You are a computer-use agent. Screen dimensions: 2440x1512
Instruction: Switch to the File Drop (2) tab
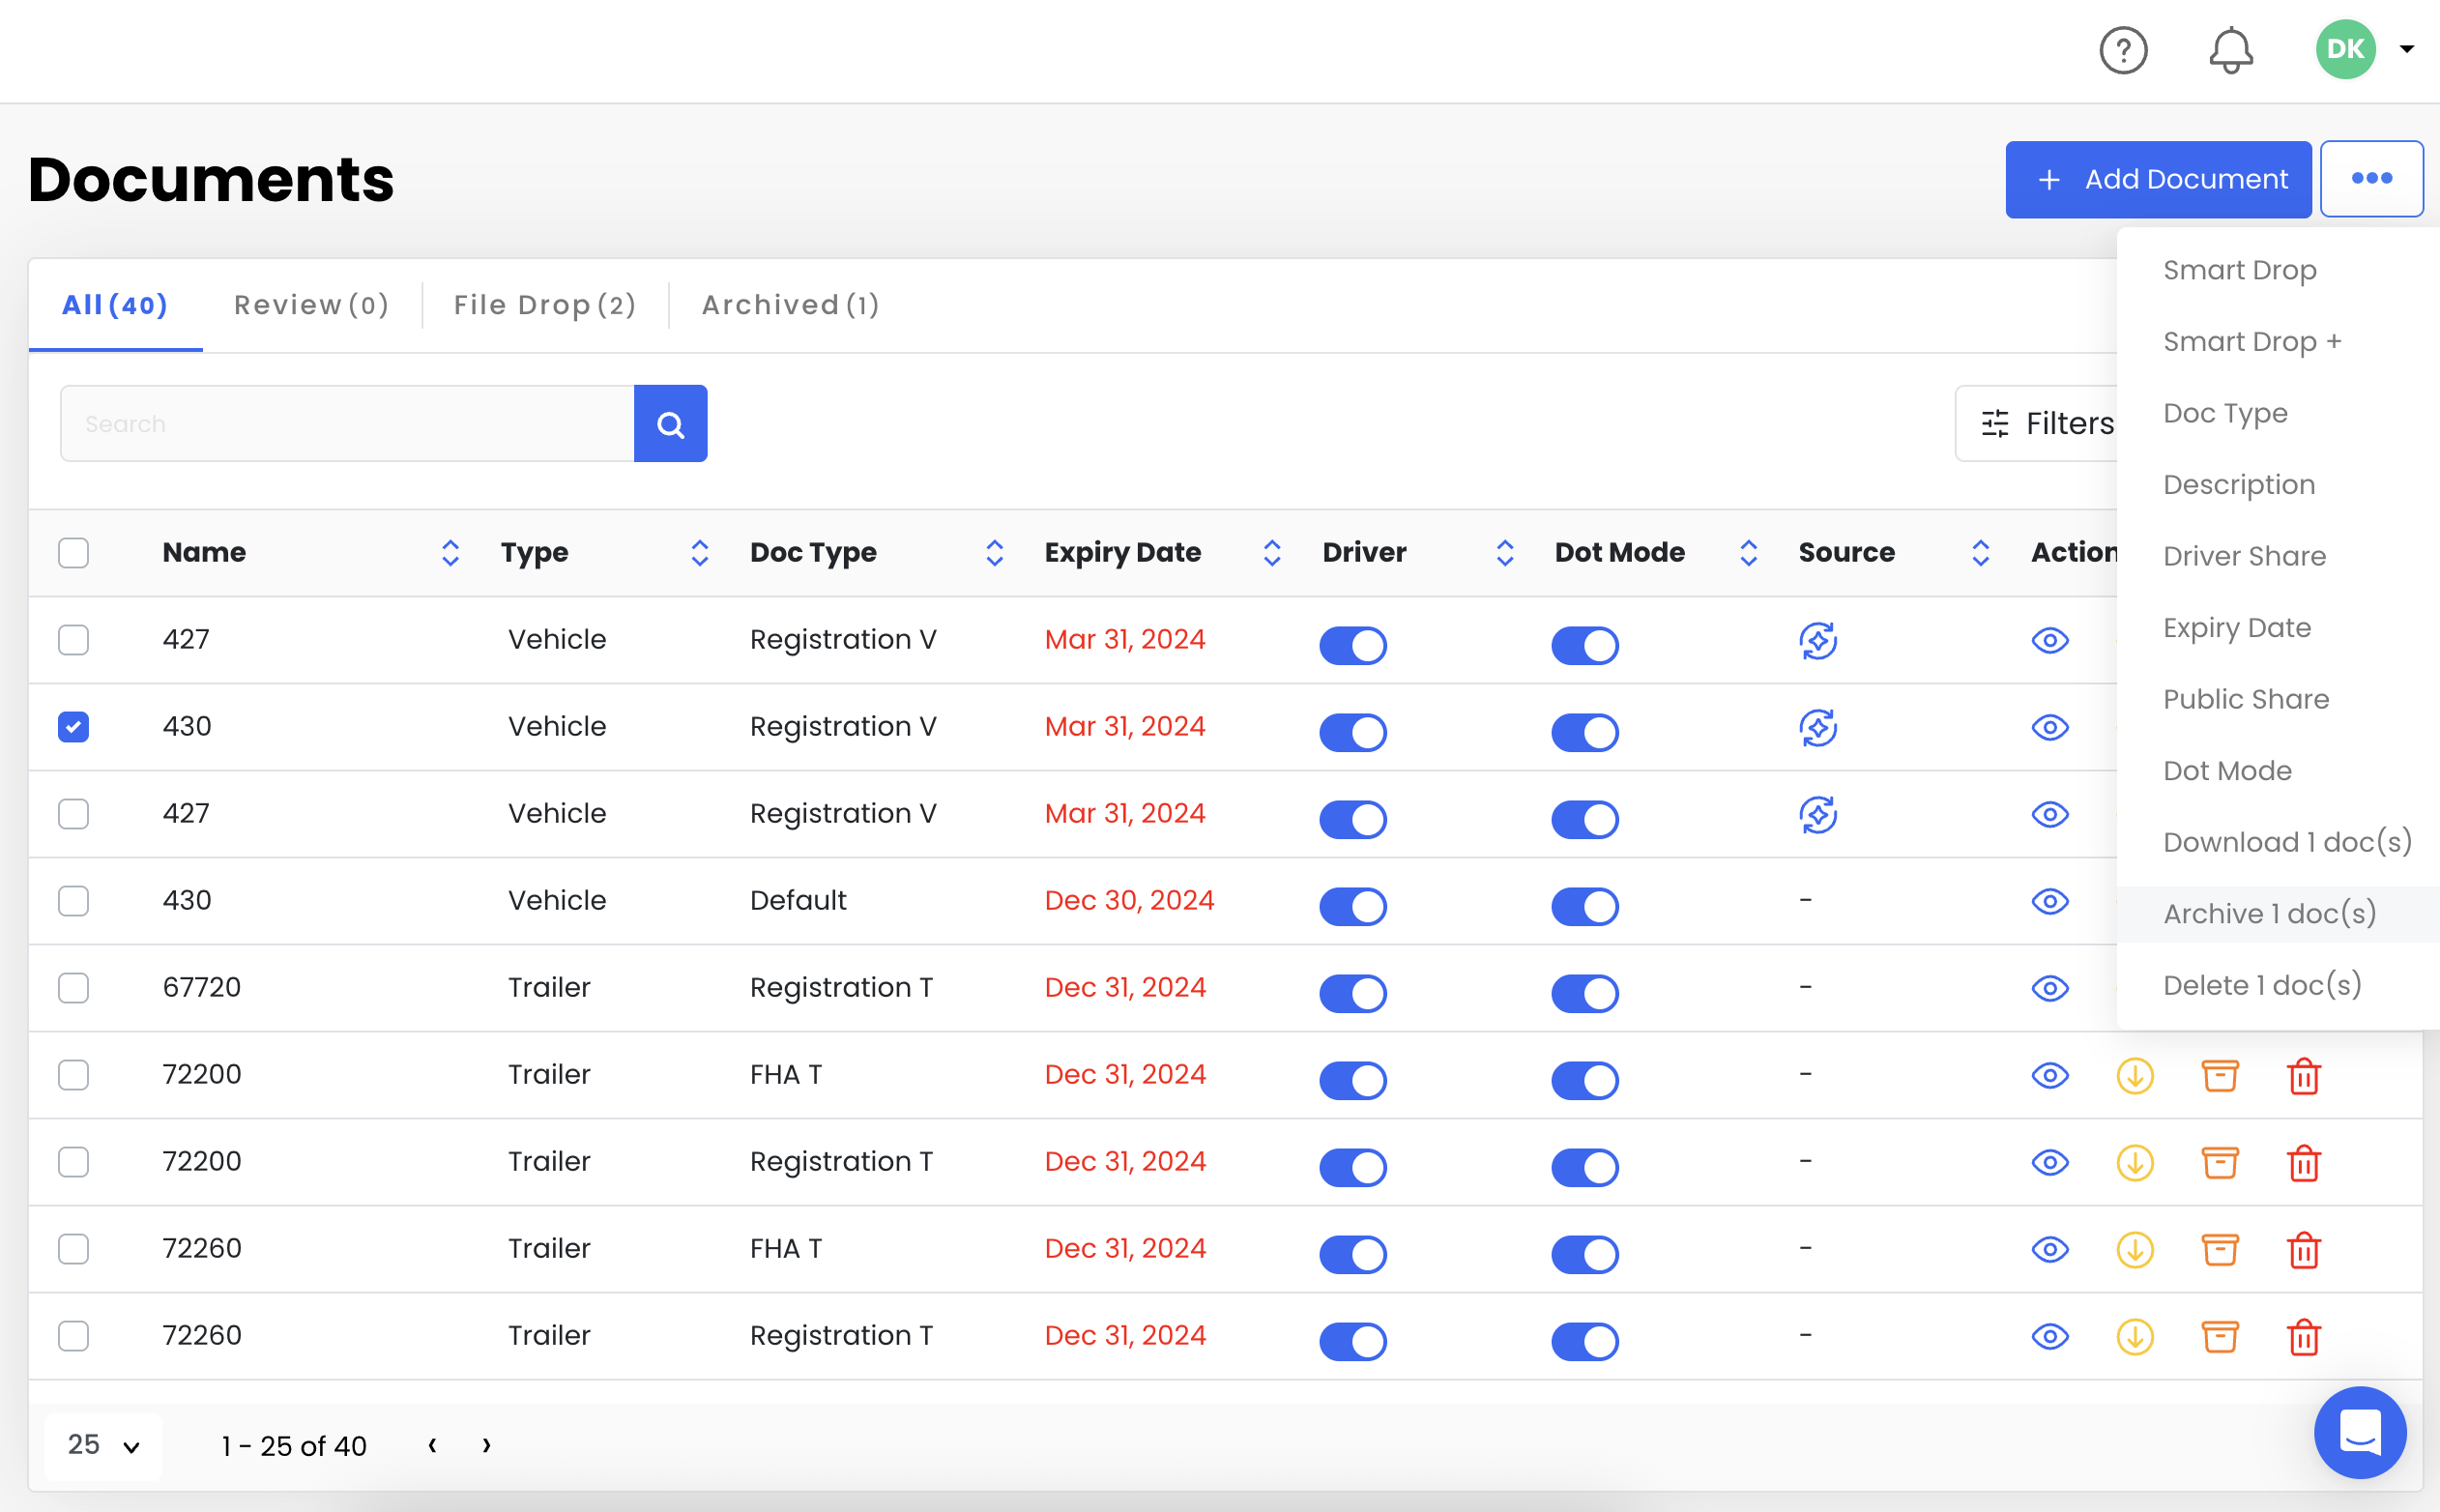click(544, 305)
